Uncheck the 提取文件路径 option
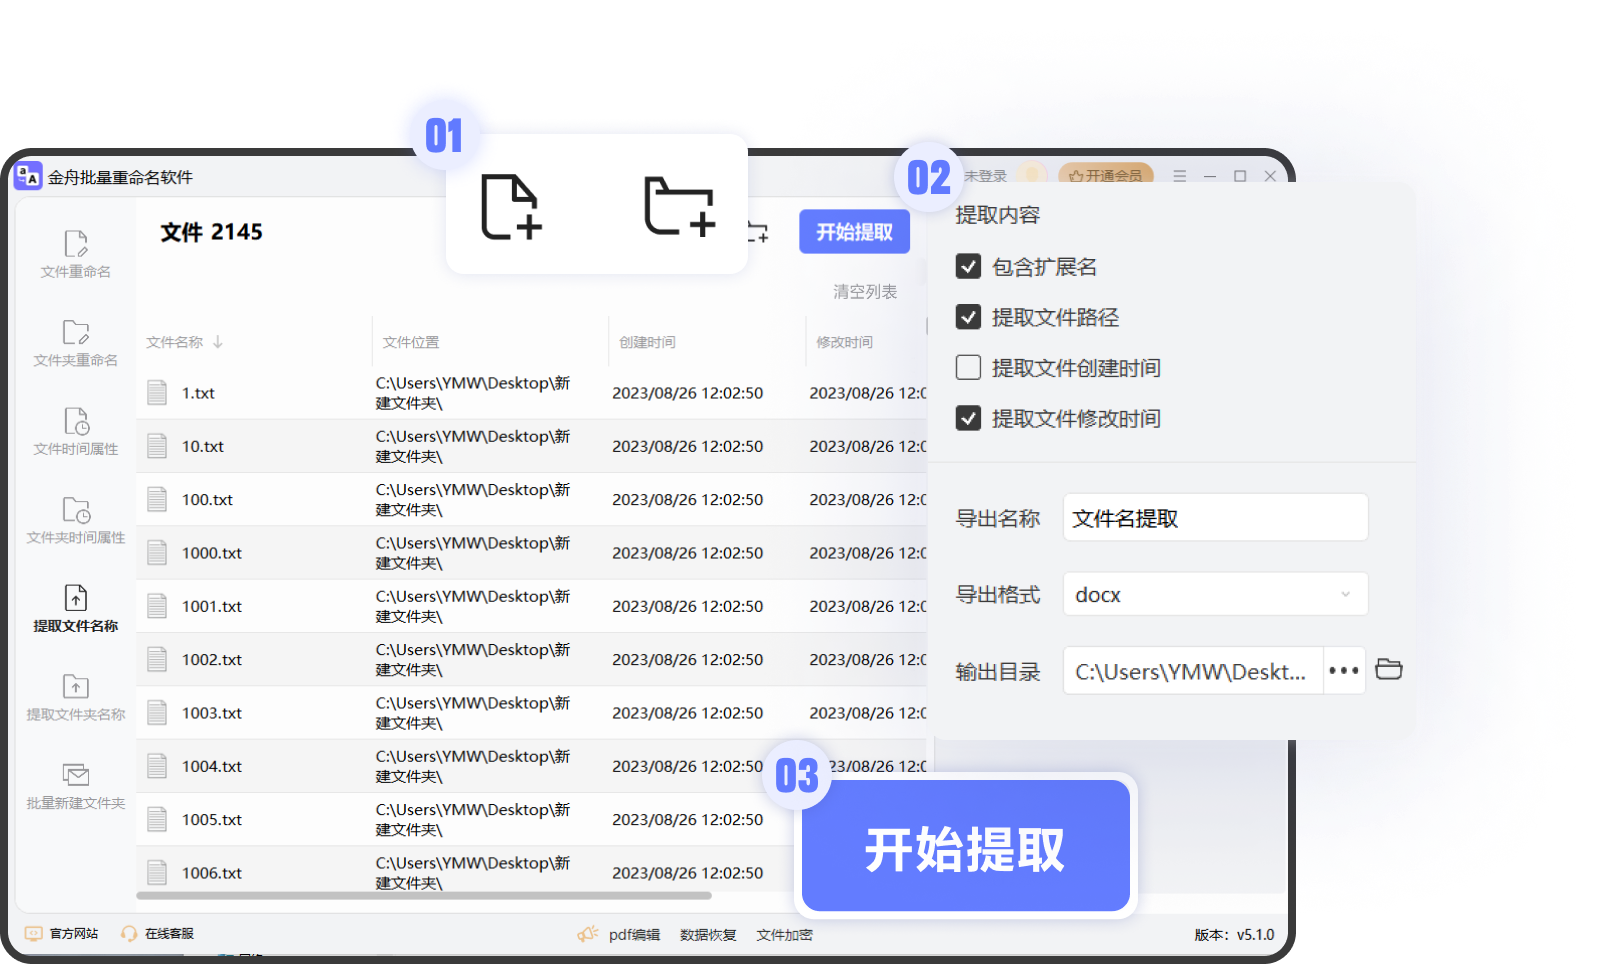This screenshot has height=964, width=1605. (x=967, y=316)
